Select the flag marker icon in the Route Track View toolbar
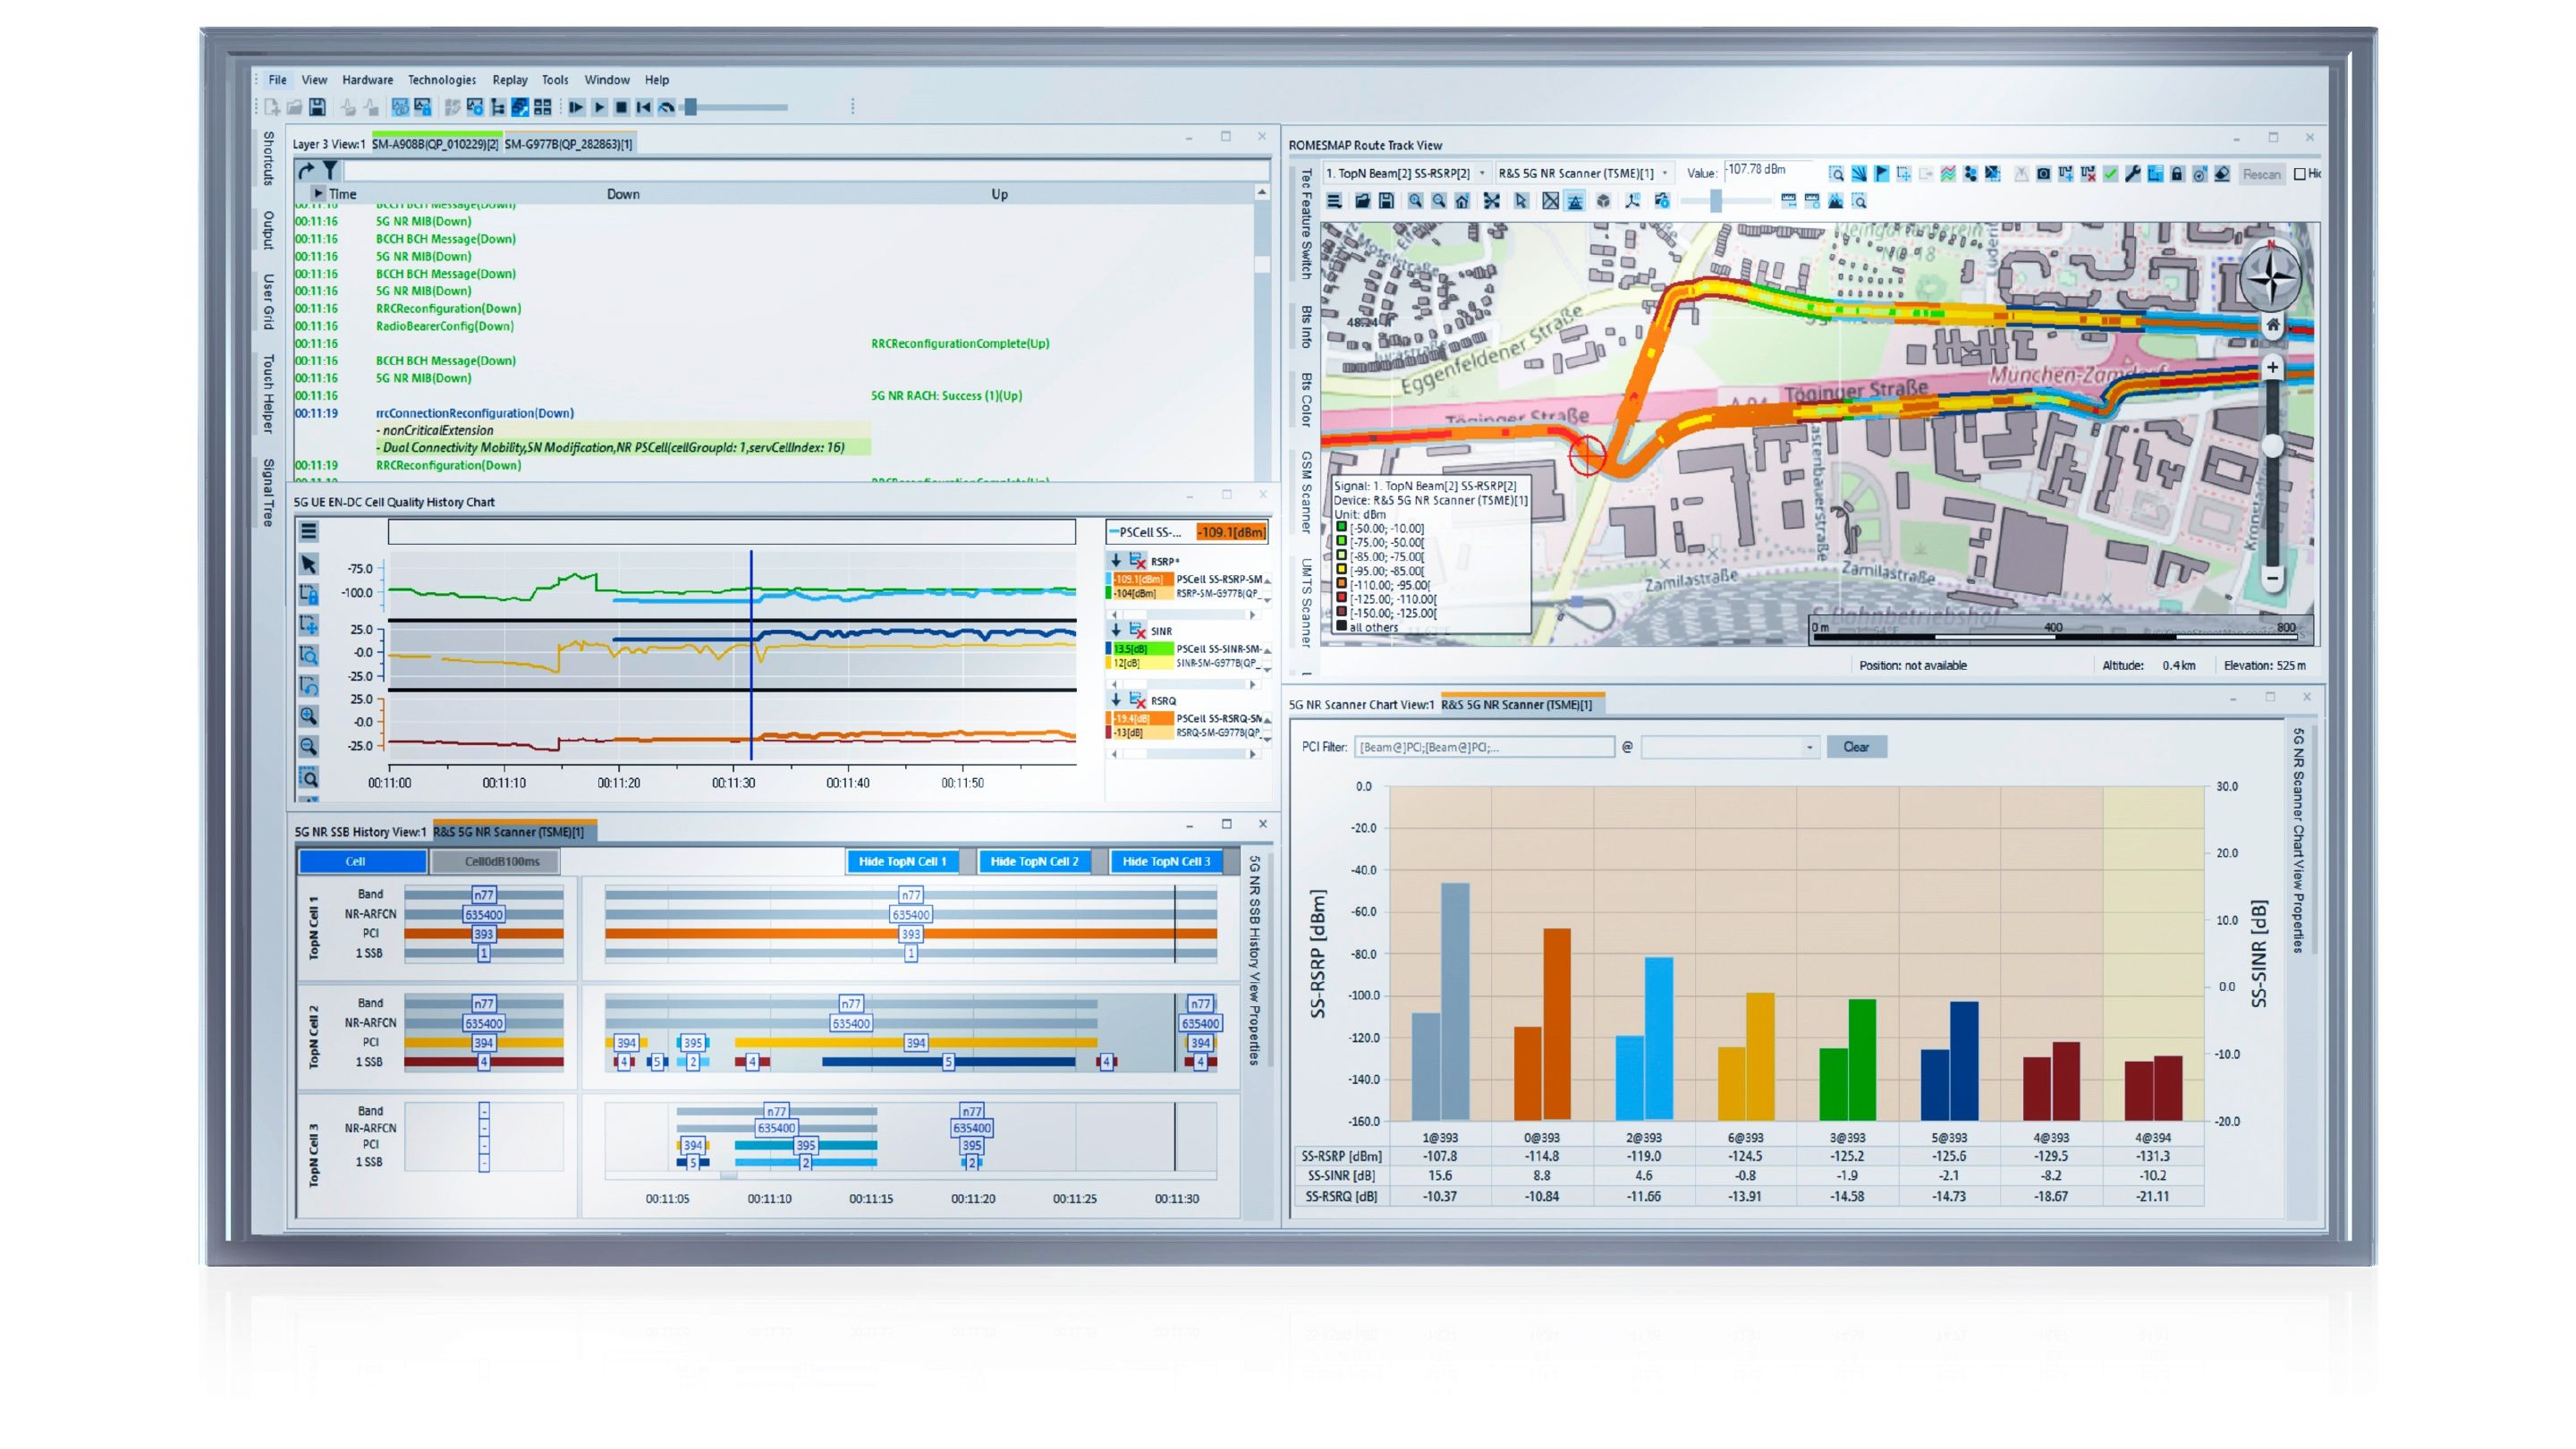The height and width of the screenshot is (1449, 2576). point(1882,174)
